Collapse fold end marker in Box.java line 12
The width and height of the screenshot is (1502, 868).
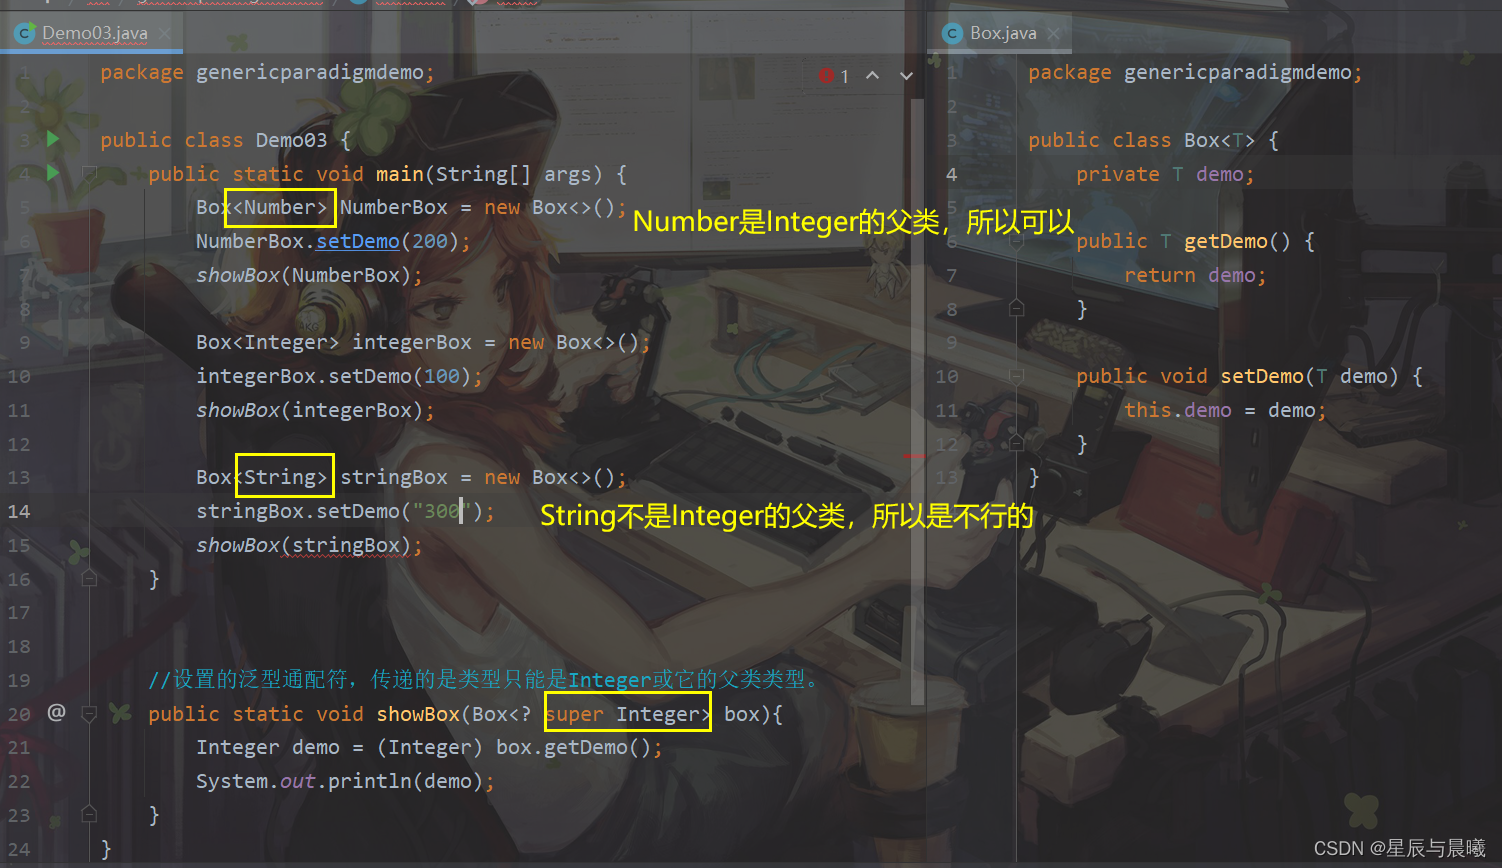[1017, 443]
